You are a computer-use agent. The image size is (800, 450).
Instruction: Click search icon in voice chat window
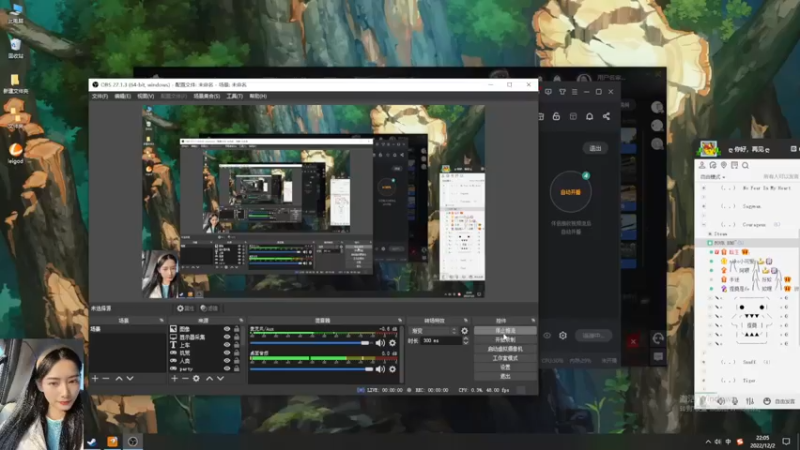[745, 165]
